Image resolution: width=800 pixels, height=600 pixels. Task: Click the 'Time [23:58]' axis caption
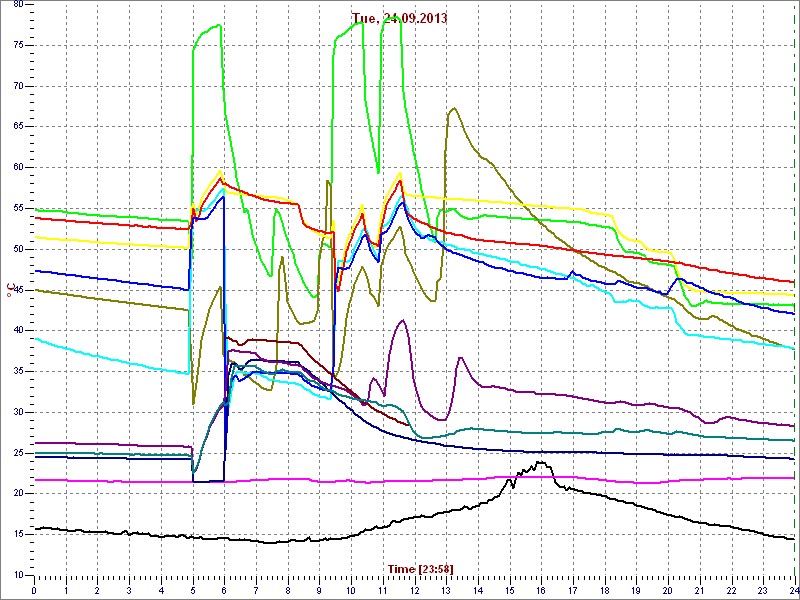[x=420, y=568]
